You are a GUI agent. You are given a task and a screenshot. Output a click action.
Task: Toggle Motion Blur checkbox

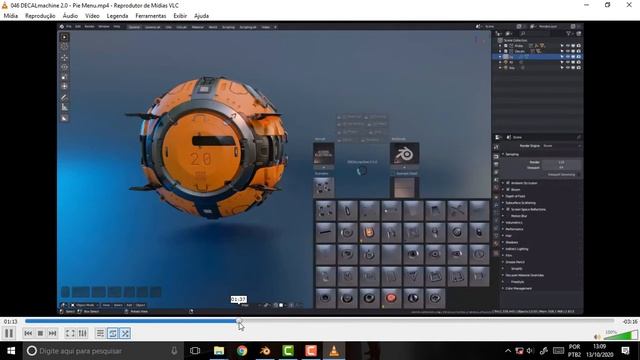[x=508, y=216]
